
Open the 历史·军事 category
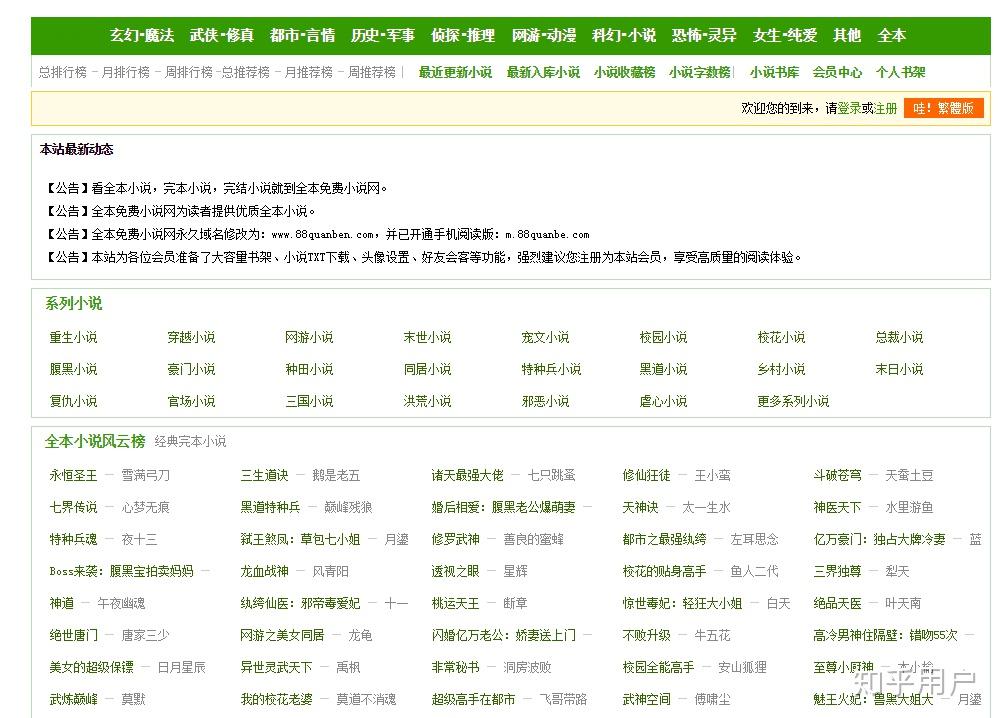point(383,35)
